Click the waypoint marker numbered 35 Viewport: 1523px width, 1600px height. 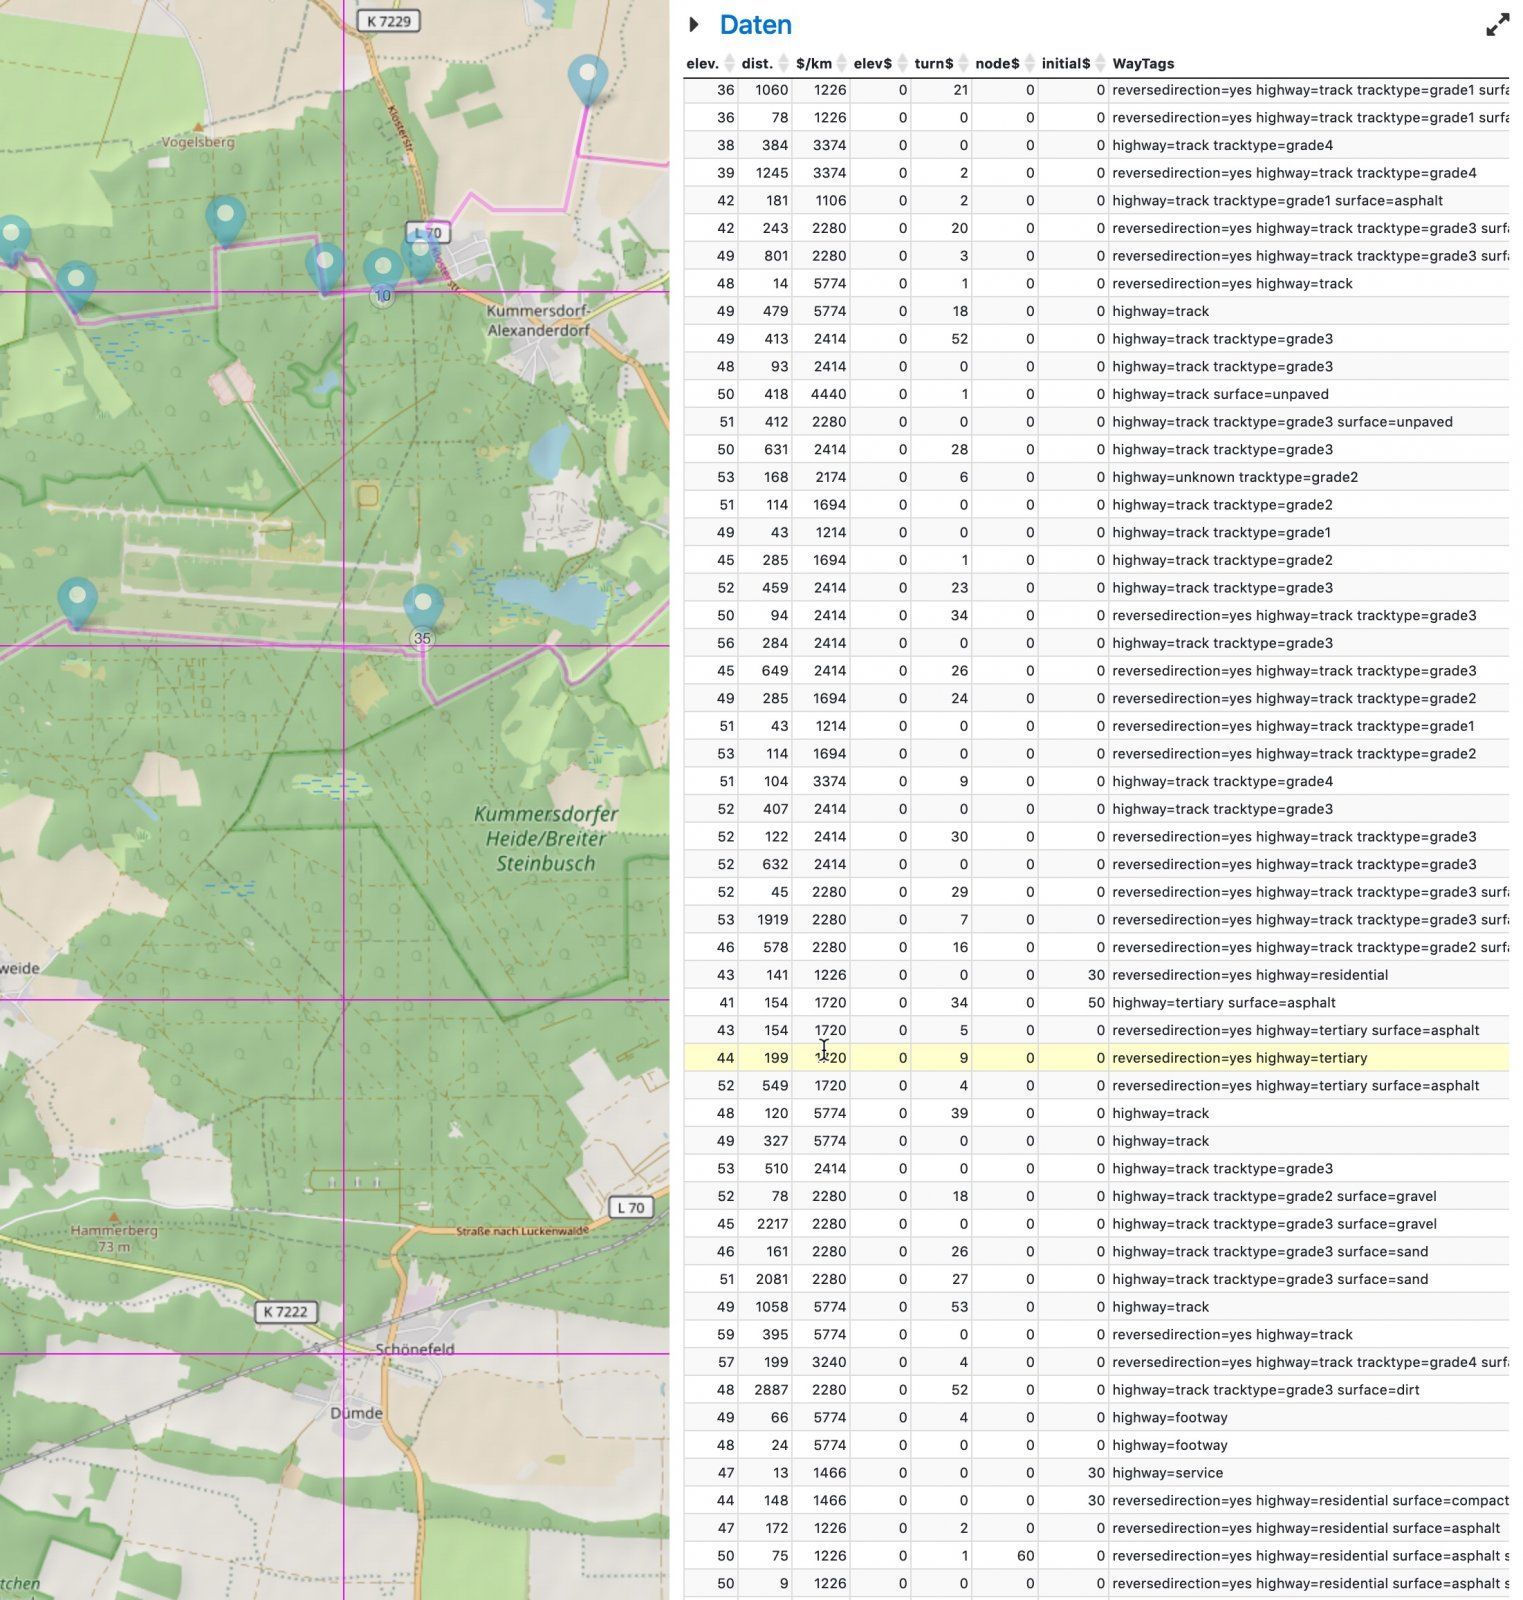(x=422, y=607)
